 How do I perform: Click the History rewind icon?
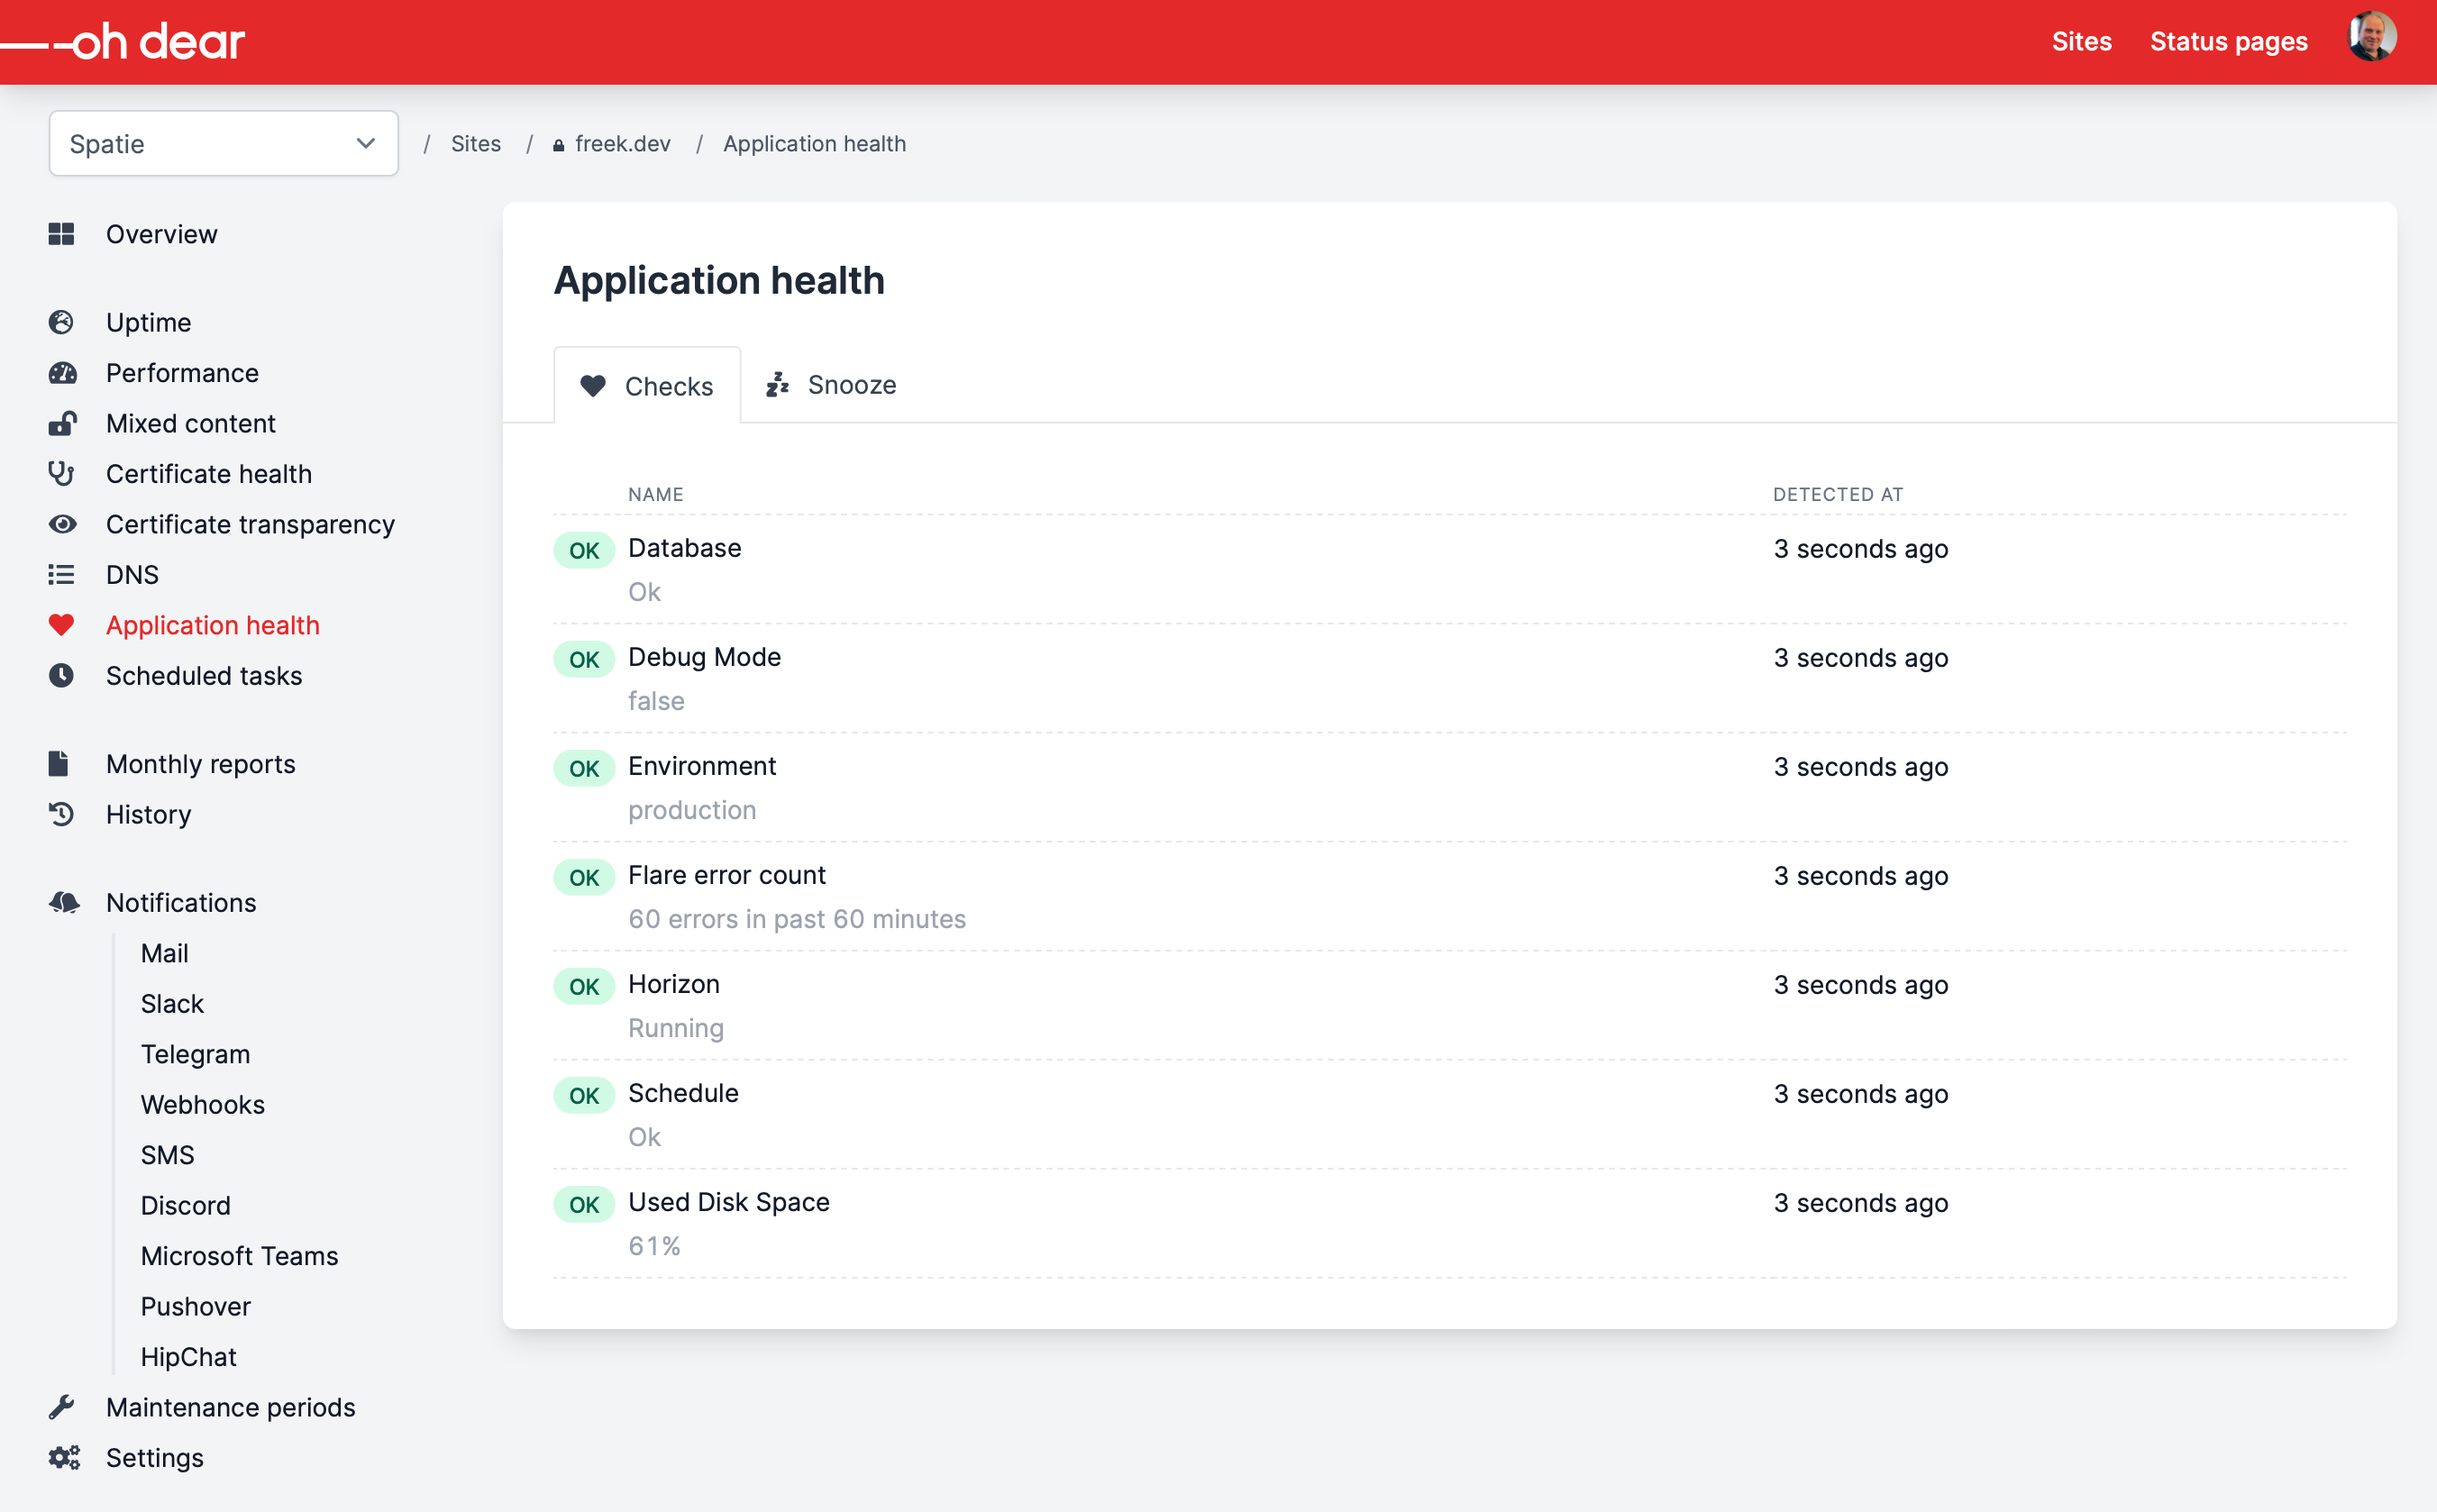click(62, 814)
